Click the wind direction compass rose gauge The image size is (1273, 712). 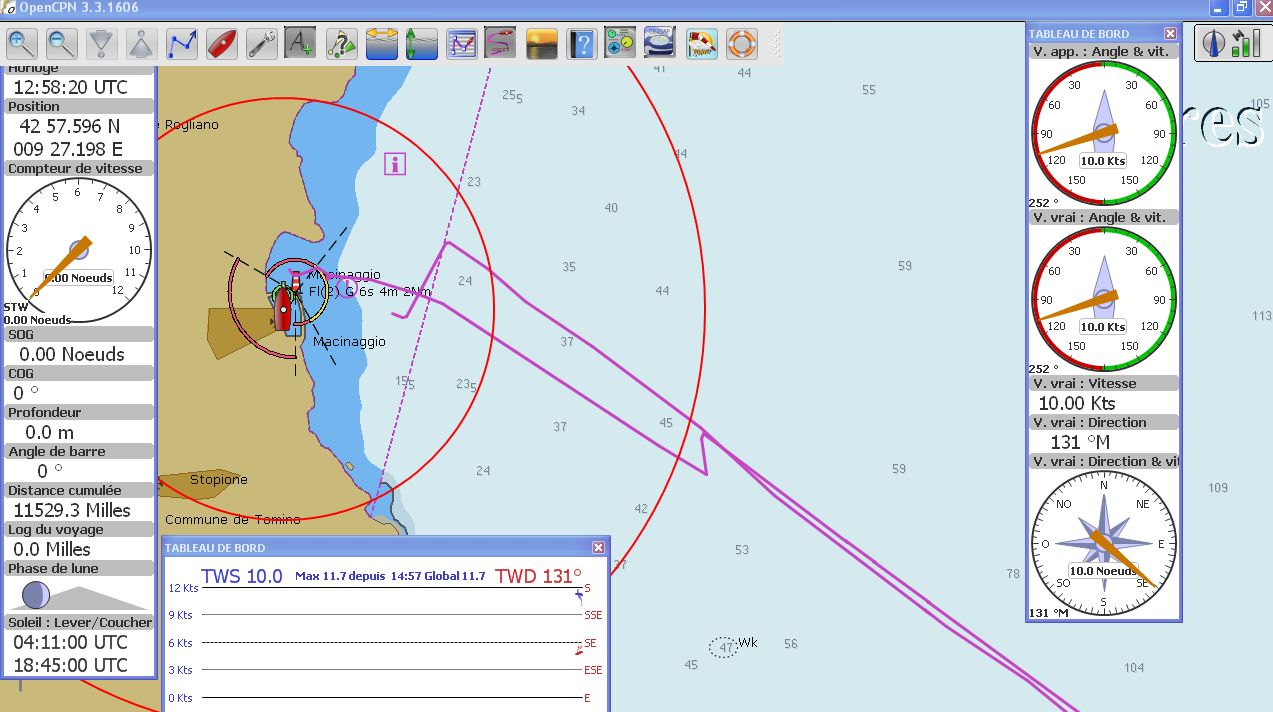tap(1104, 543)
